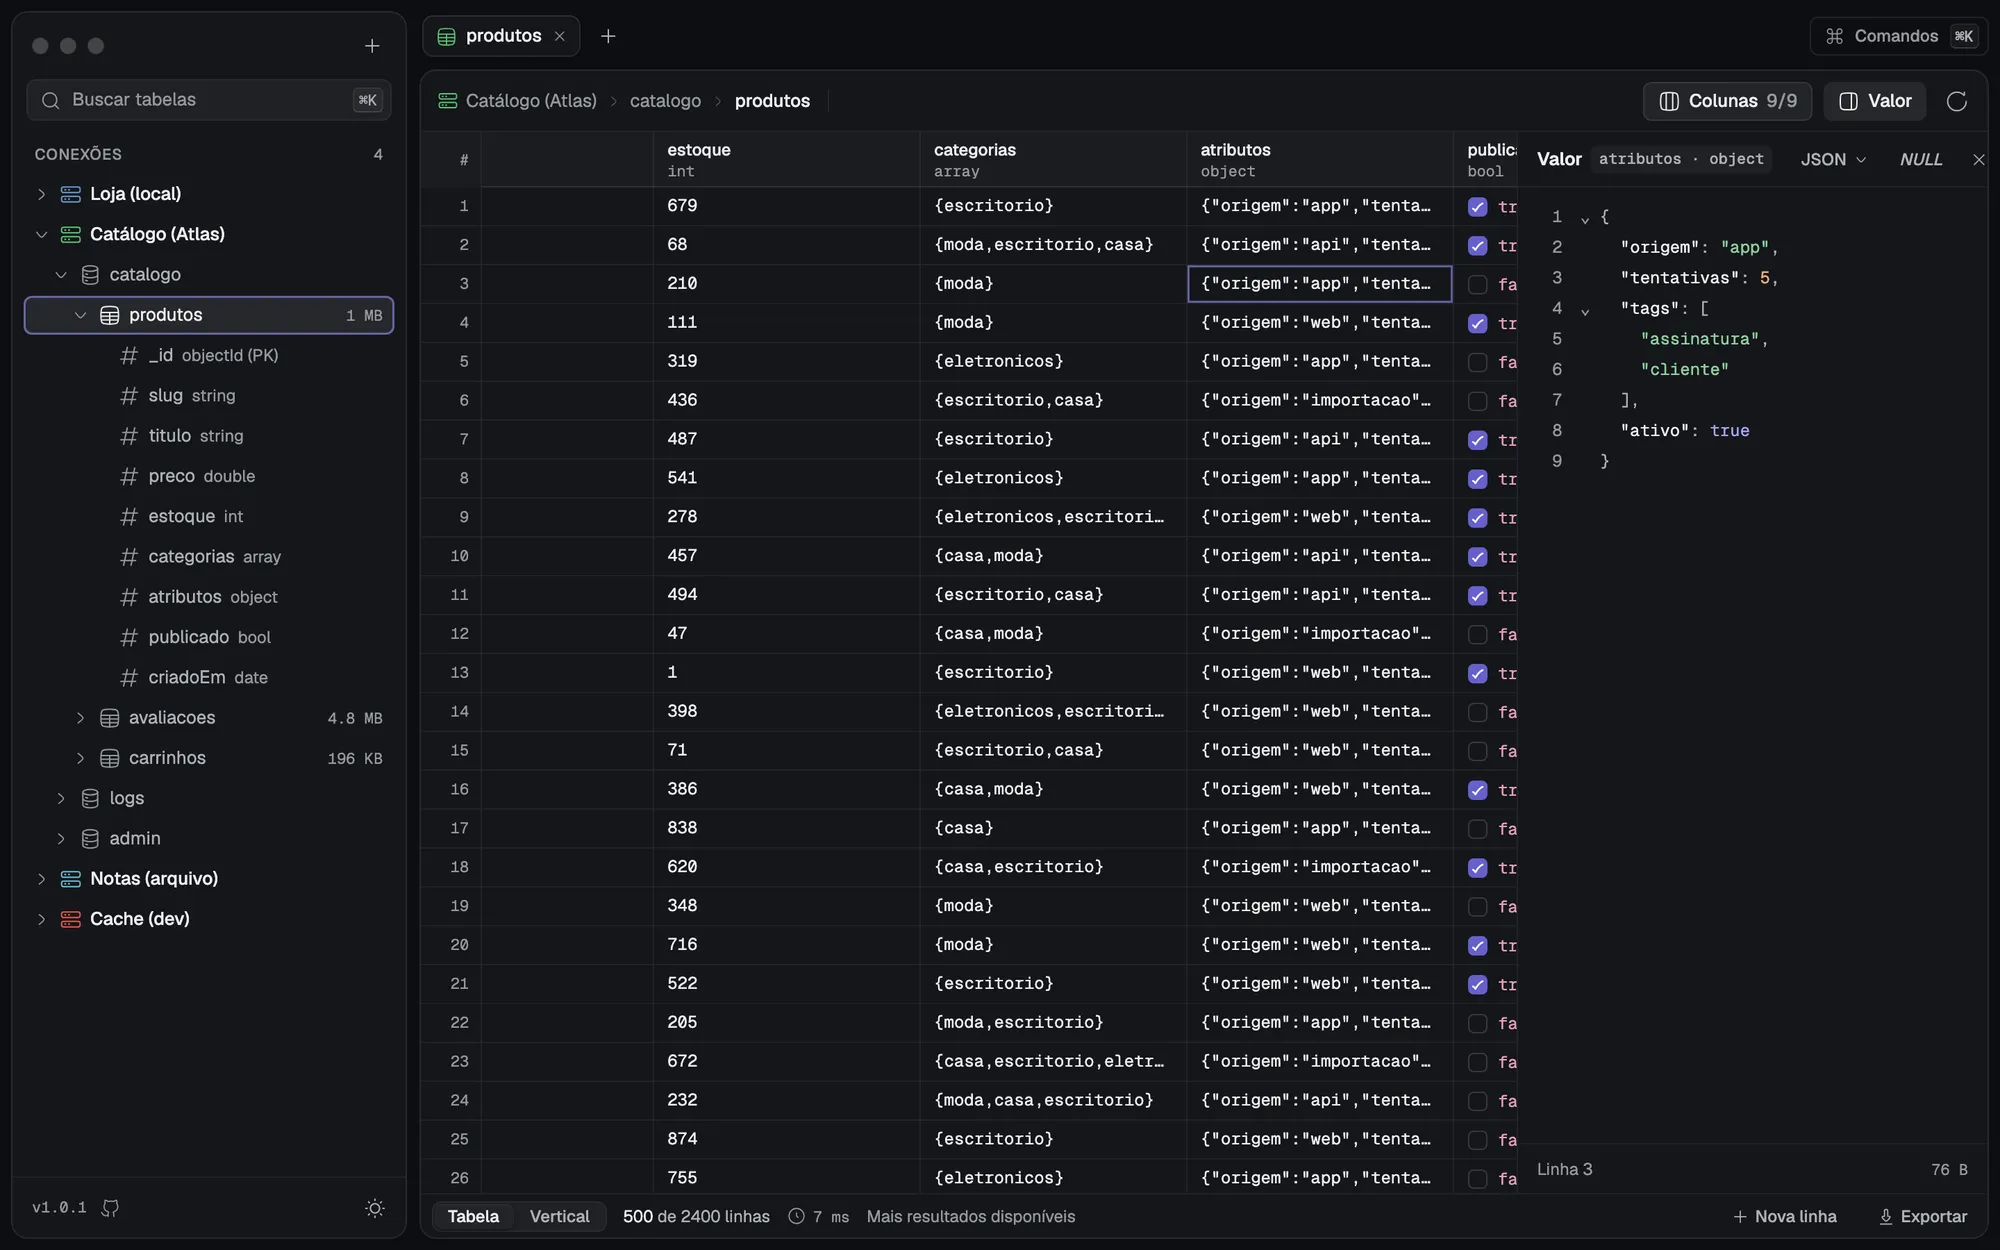Expand the Loja (local) connection
2000x1250 pixels.
[x=42, y=194]
